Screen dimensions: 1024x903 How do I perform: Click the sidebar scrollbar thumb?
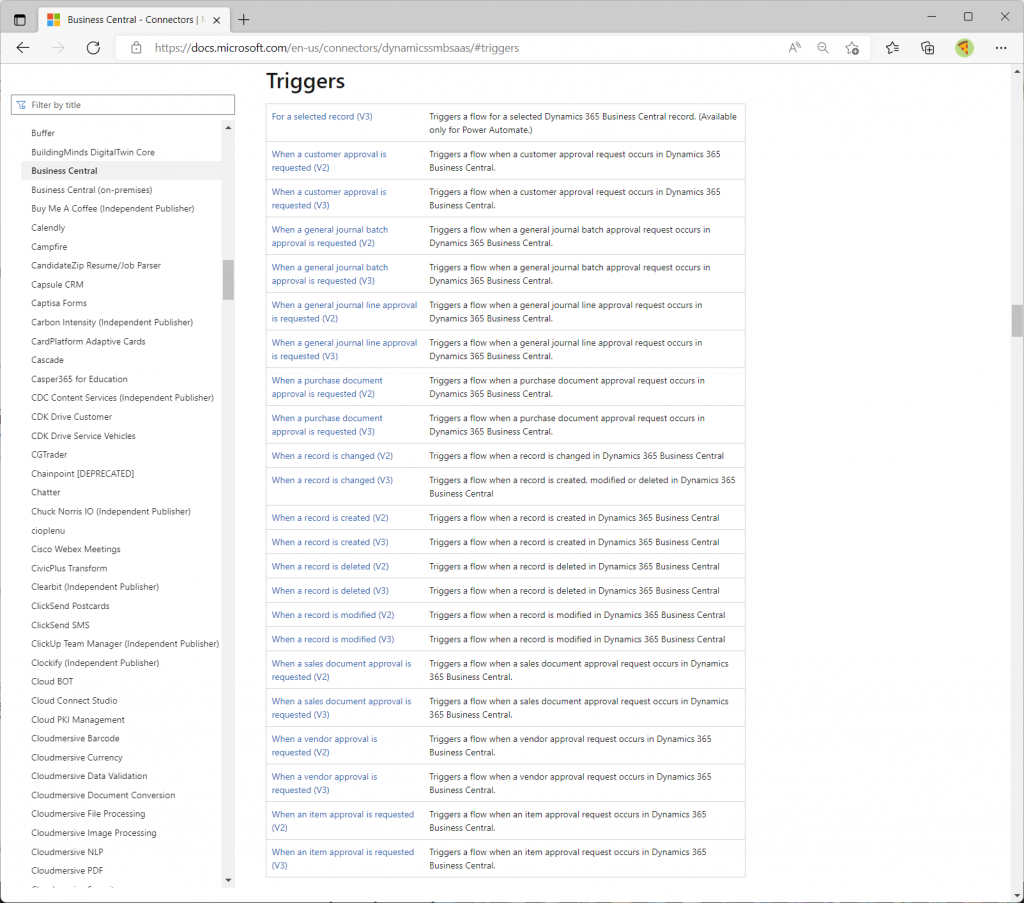(x=228, y=279)
